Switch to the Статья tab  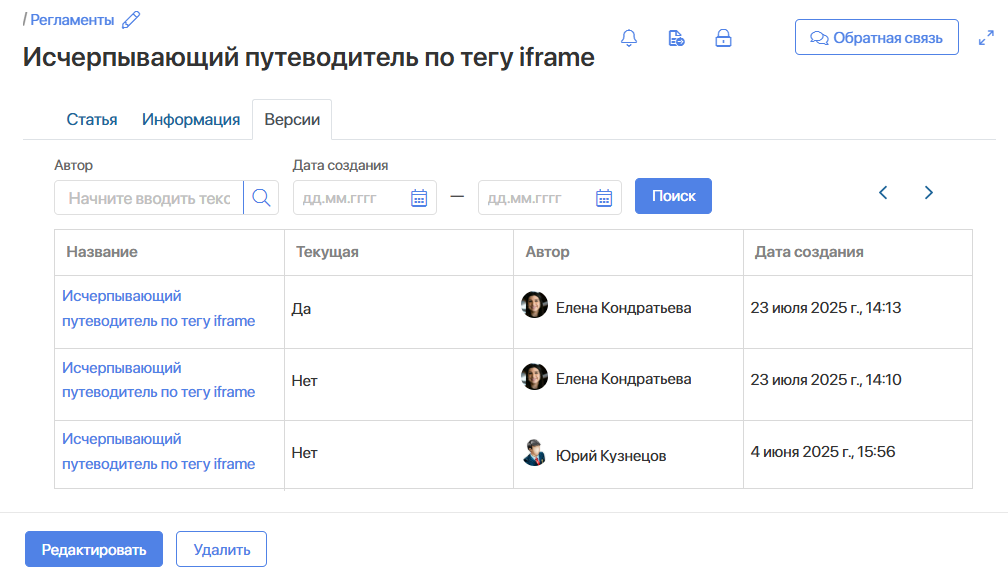(x=92, y=120)
